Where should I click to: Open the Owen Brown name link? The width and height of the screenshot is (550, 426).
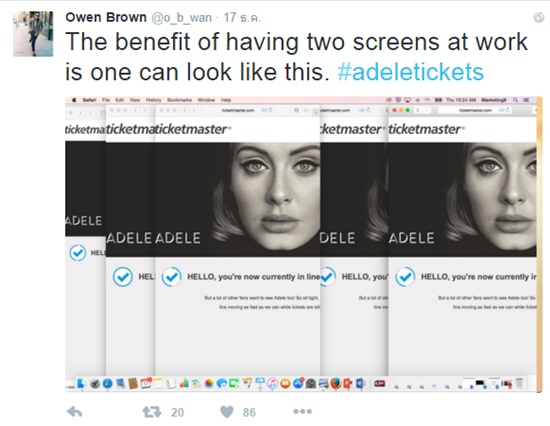[106, 17]
